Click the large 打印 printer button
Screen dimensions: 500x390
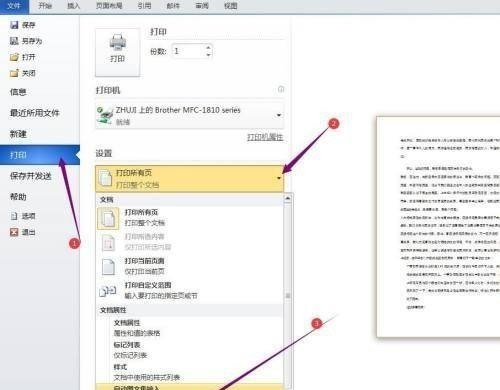(x=117, y=52)
